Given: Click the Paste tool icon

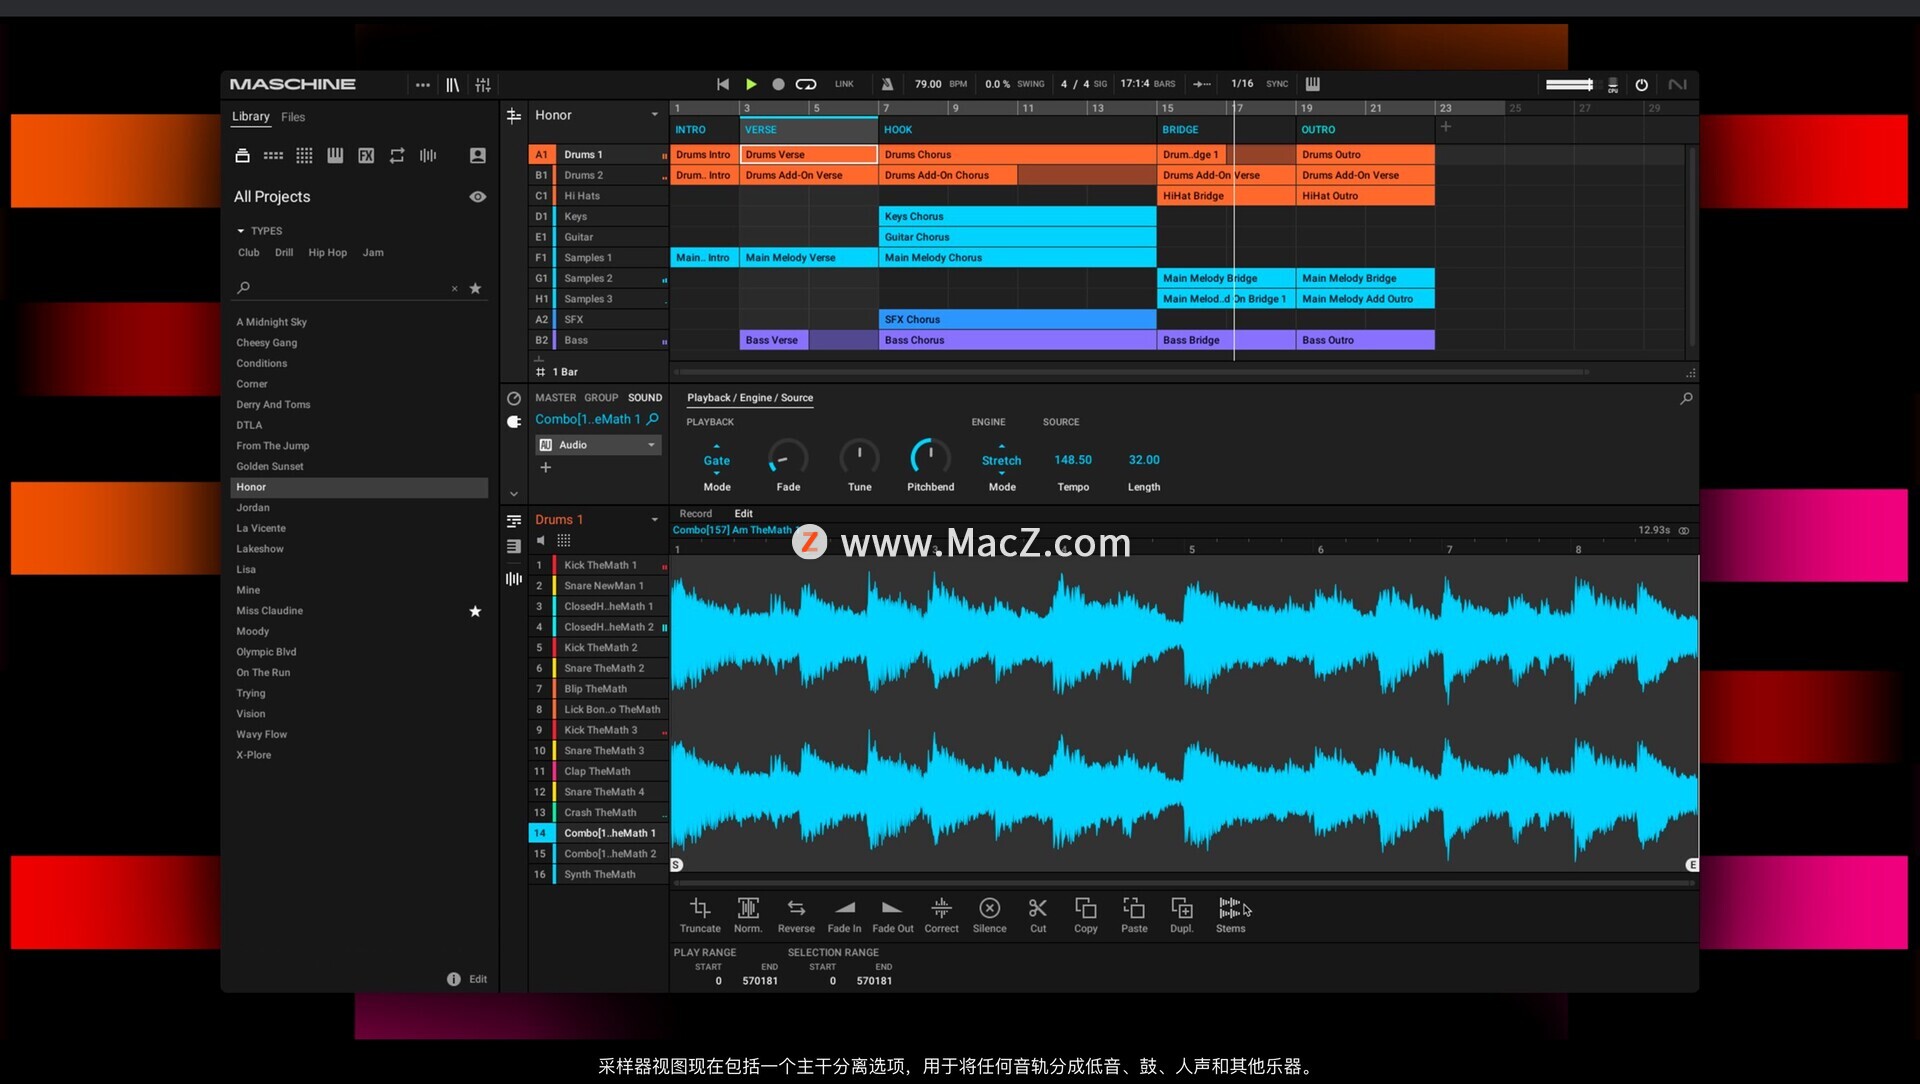Looking at the screenshot, I should pyautogui.click(x=1134, y=908).
